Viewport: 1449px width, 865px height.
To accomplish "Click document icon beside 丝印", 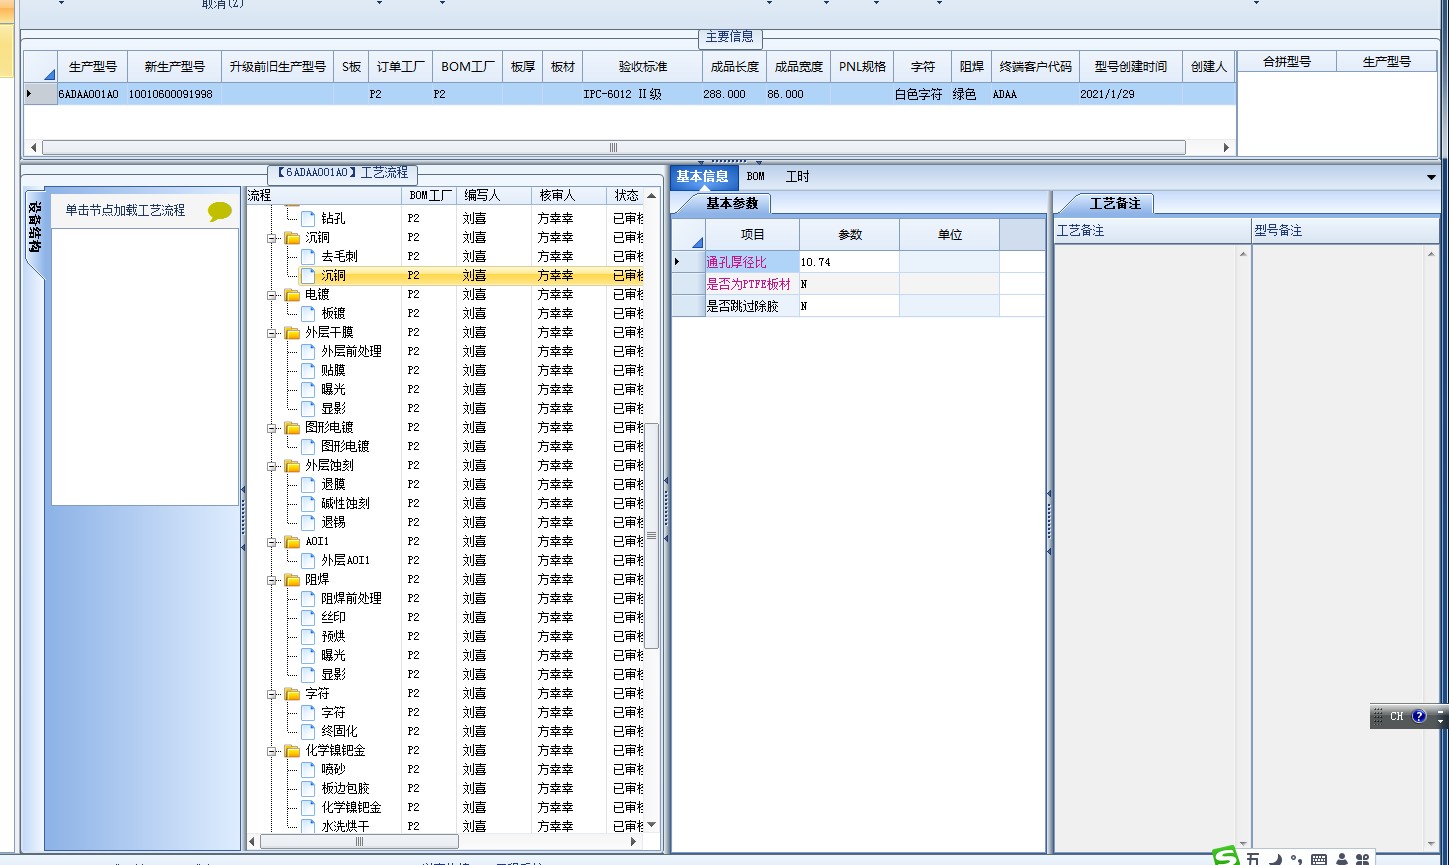I will coord(308,618).
